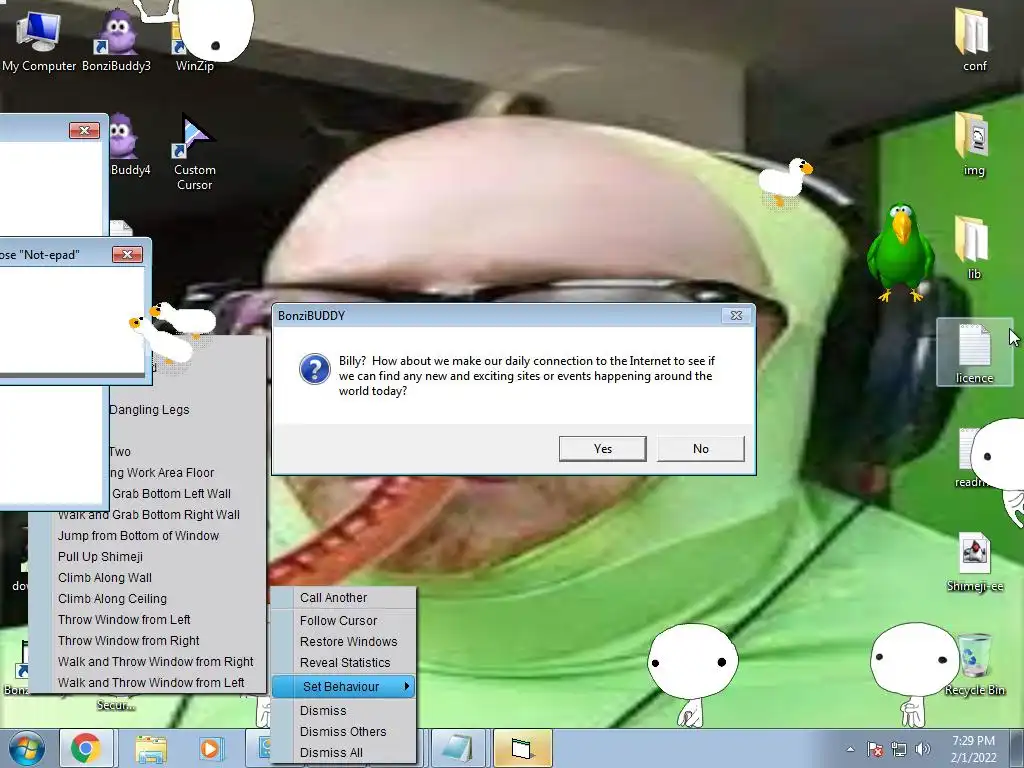Open the Recycle Bin
The height and width of the screenshot is (768, 1024).
click(x=974, y=664)
